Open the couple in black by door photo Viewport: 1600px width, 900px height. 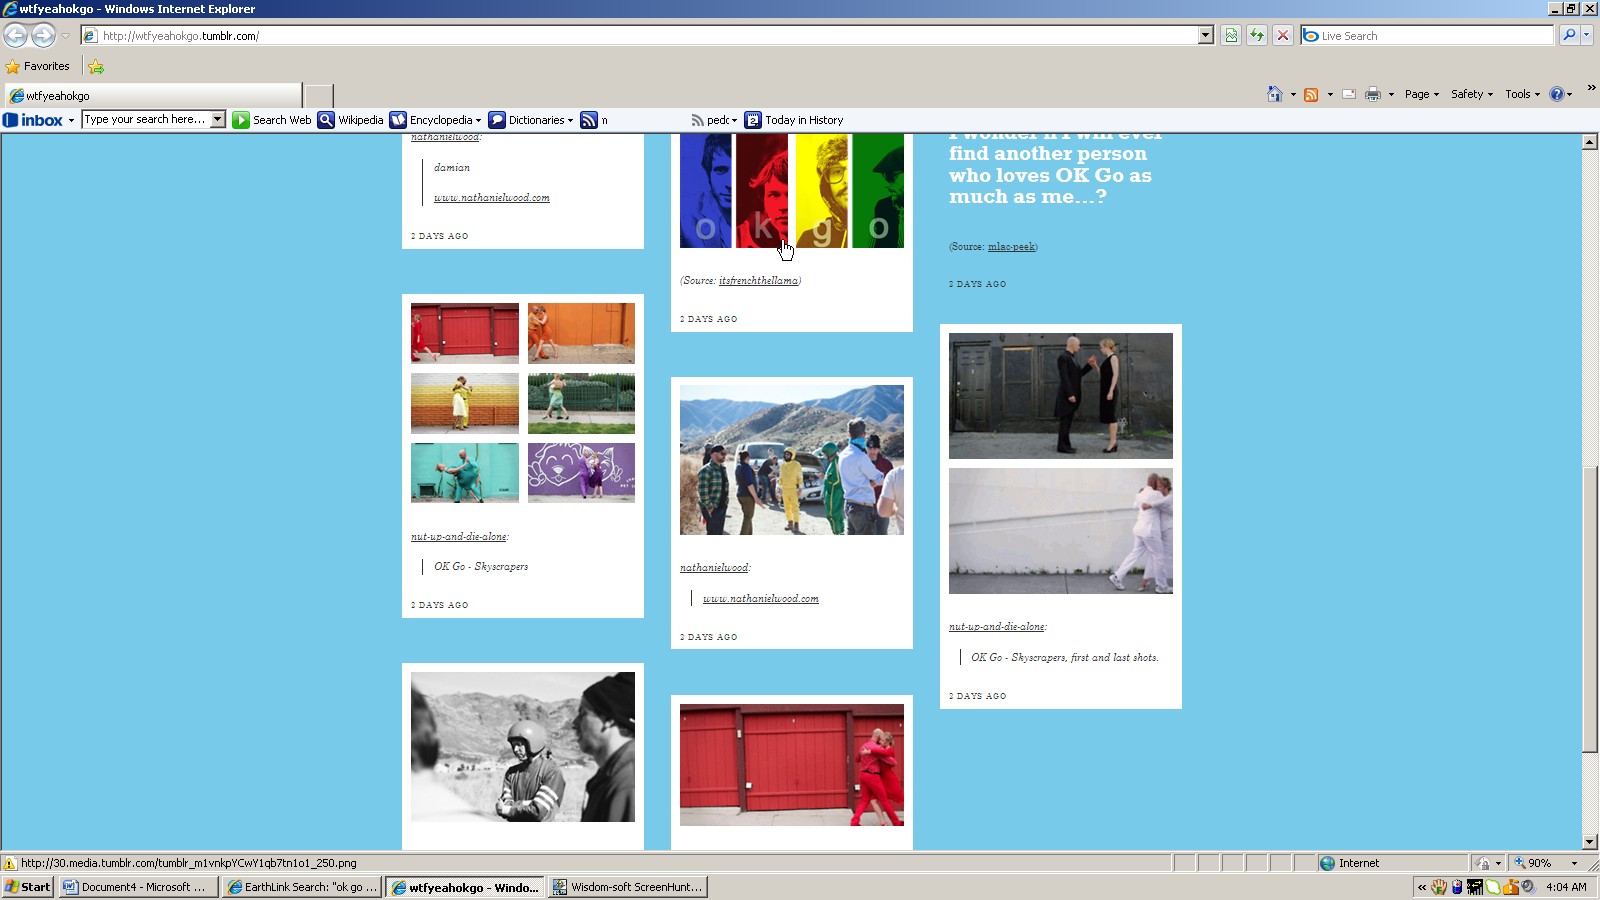1061,396
